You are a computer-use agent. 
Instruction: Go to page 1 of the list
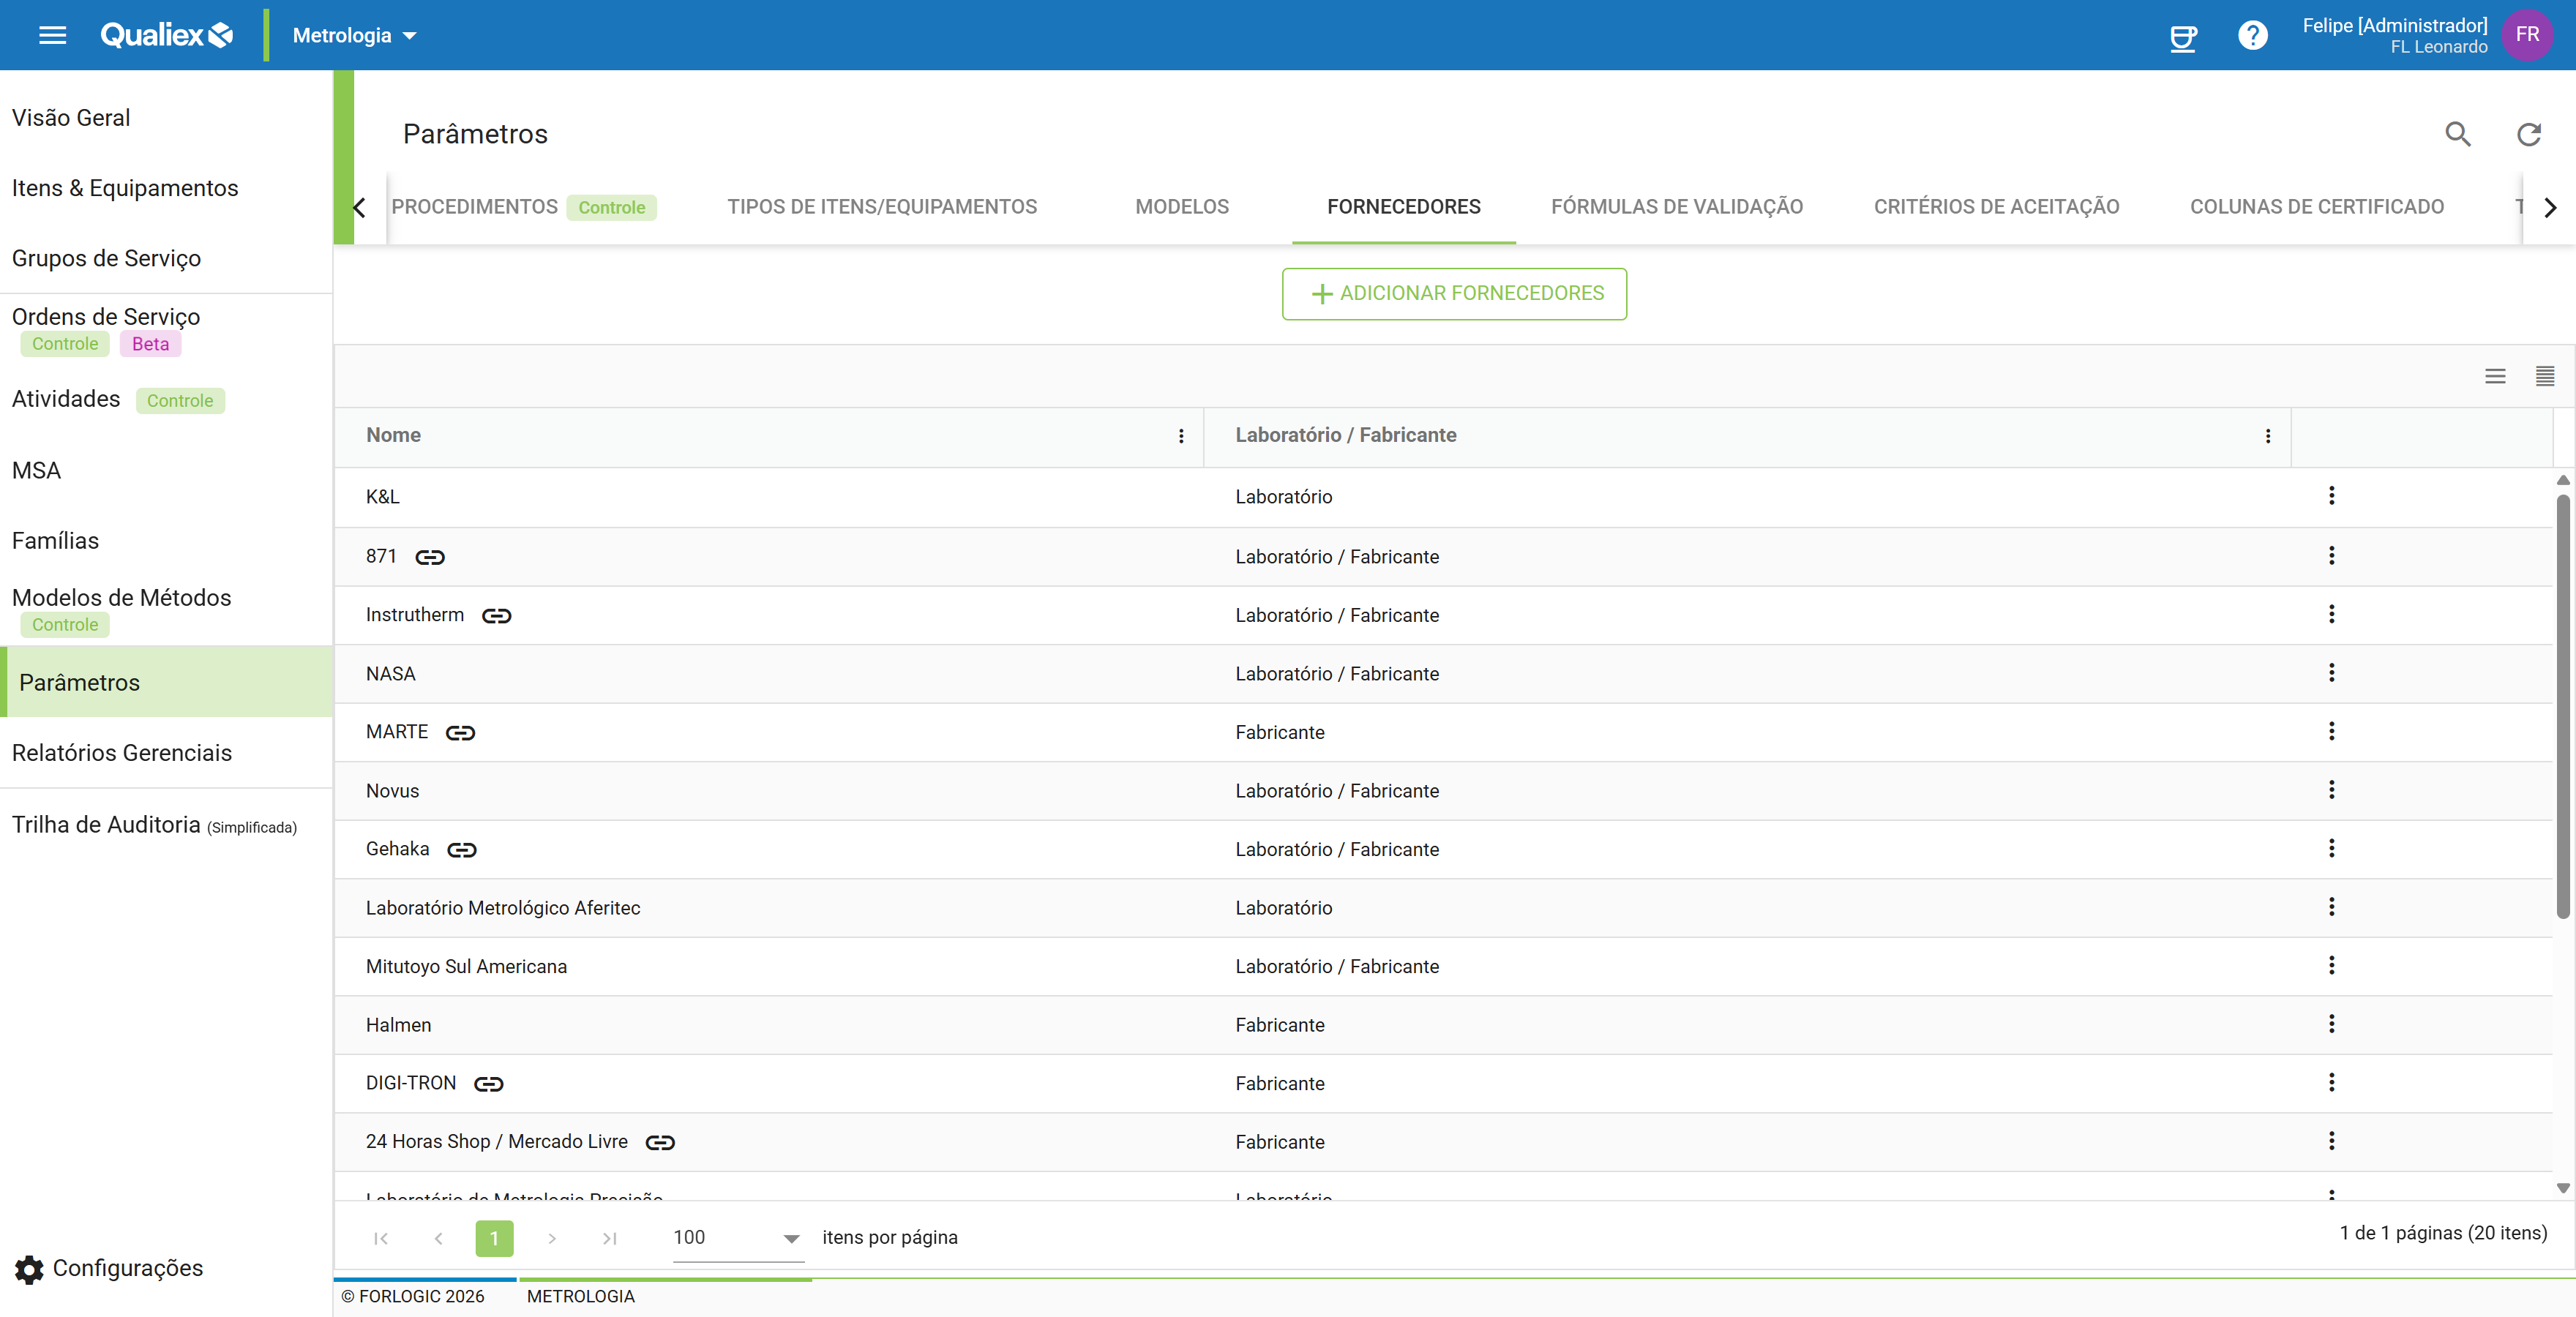(494, 1238)
